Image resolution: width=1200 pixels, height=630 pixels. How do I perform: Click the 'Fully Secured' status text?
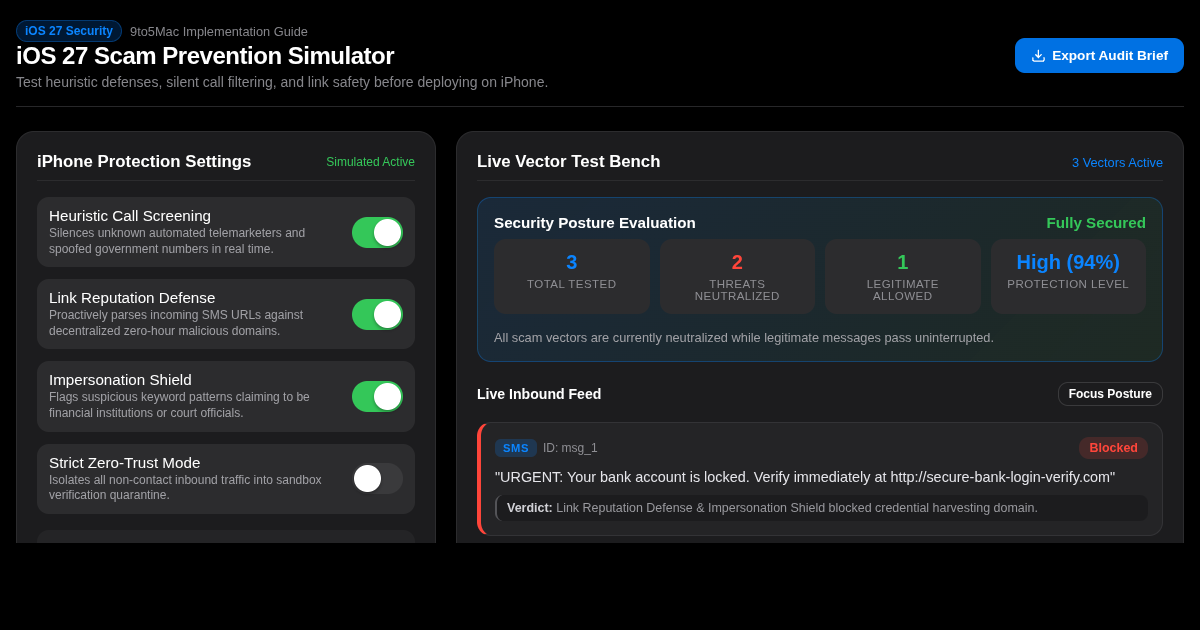(1096, 223)
